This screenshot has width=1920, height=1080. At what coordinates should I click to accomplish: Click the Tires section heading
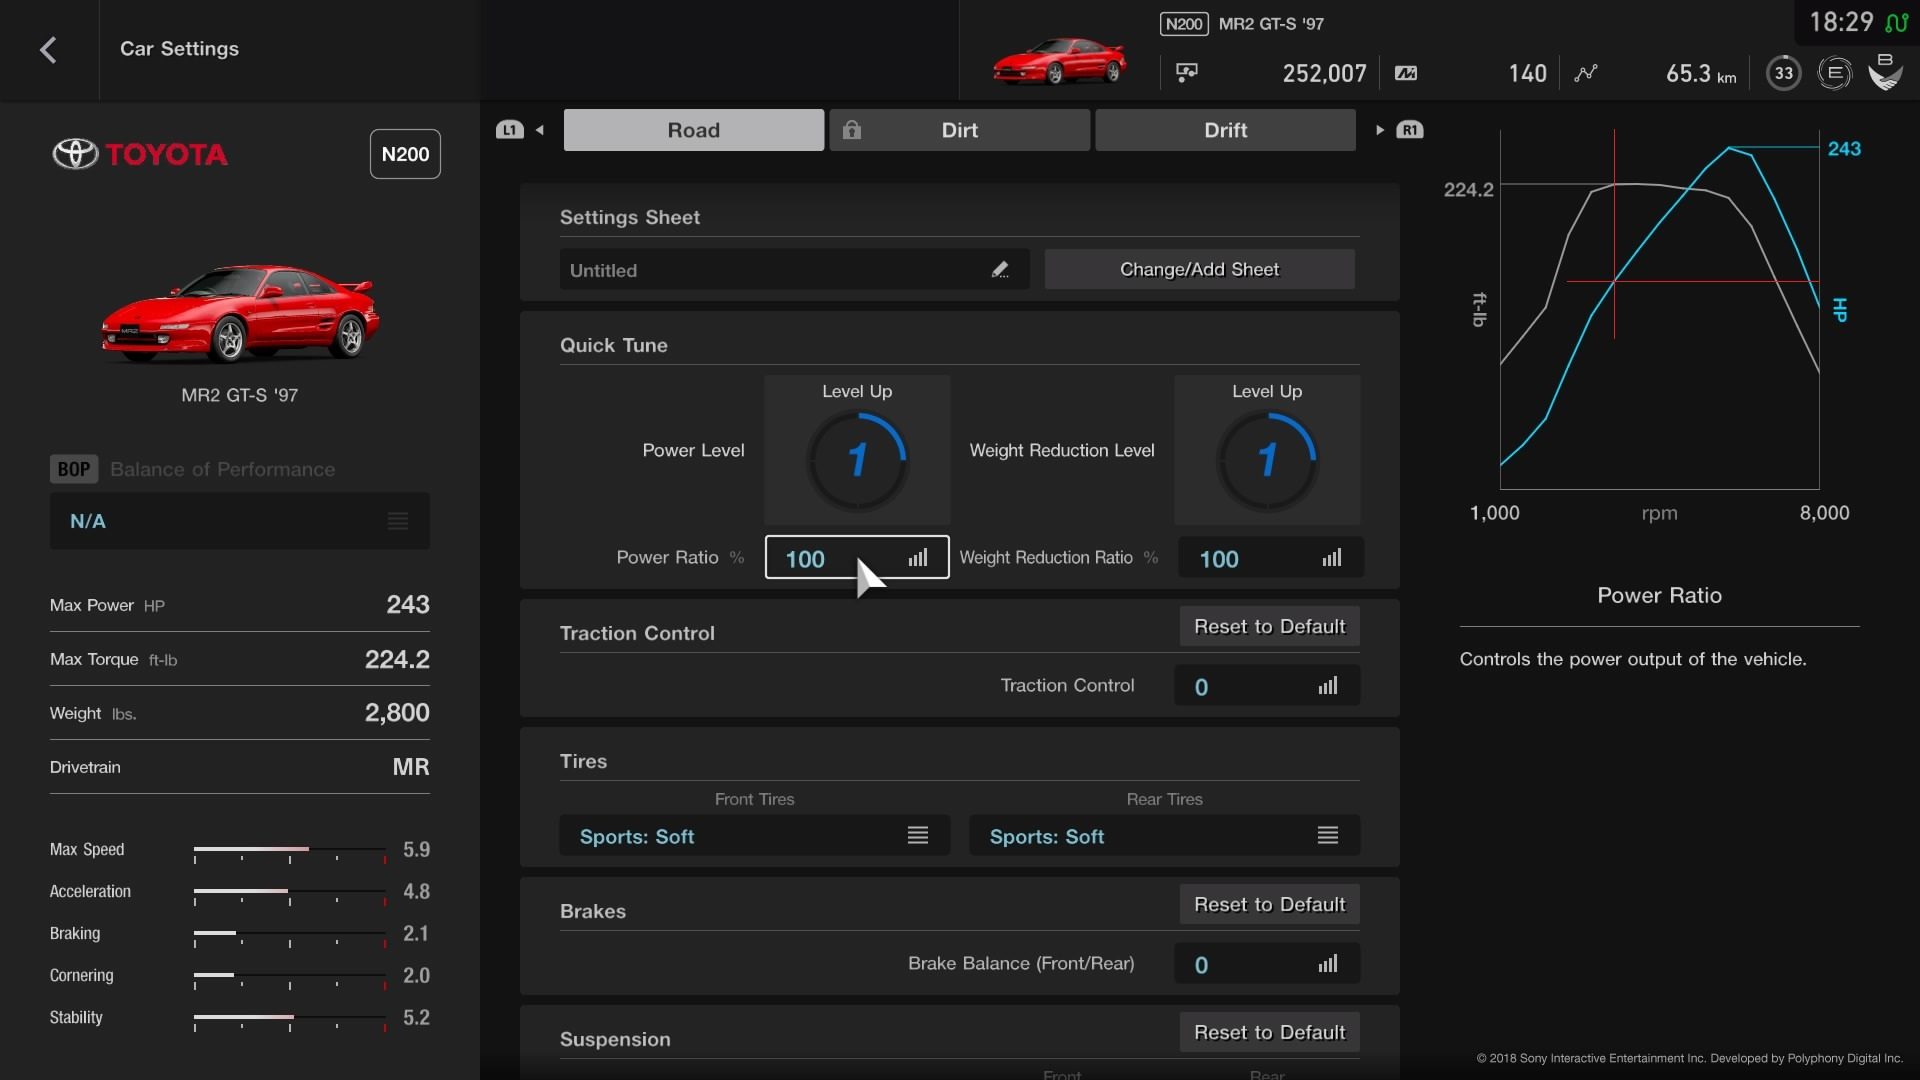[583, 761]
